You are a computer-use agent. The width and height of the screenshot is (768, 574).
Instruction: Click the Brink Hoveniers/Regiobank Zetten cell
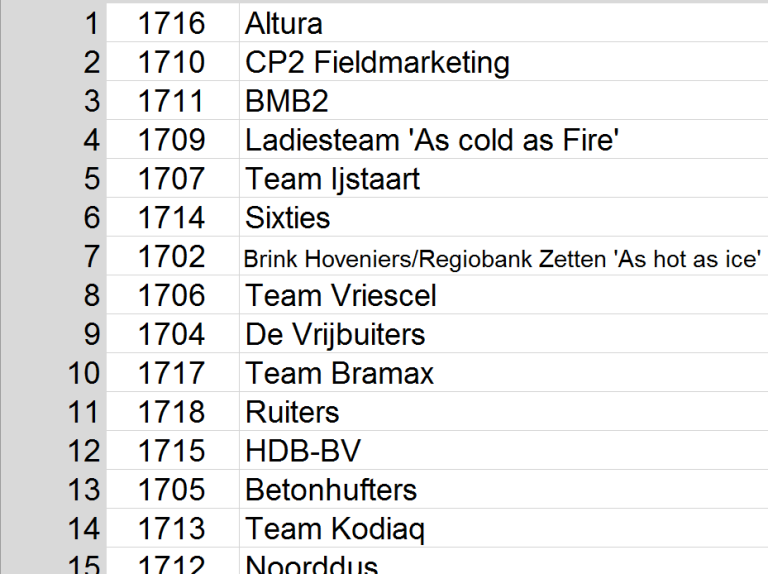pos(497,258)
